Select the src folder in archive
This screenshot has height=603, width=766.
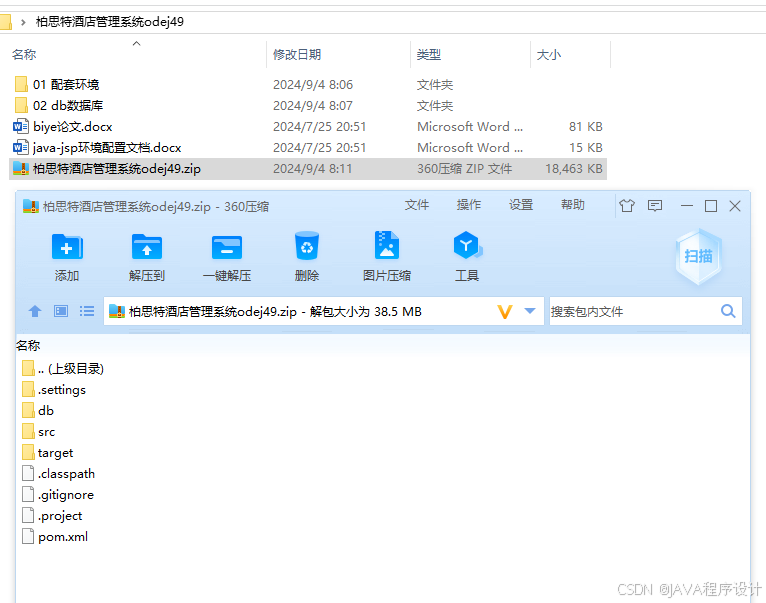(39, 431)
